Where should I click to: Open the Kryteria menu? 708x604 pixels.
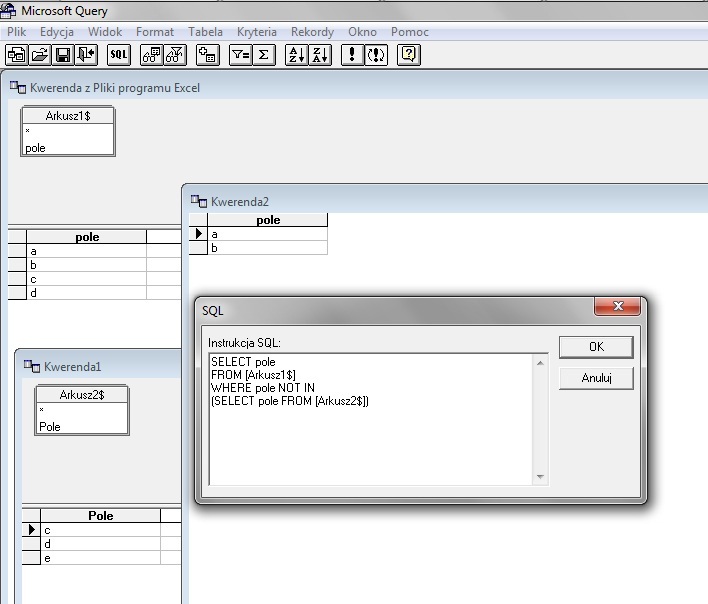257,32
